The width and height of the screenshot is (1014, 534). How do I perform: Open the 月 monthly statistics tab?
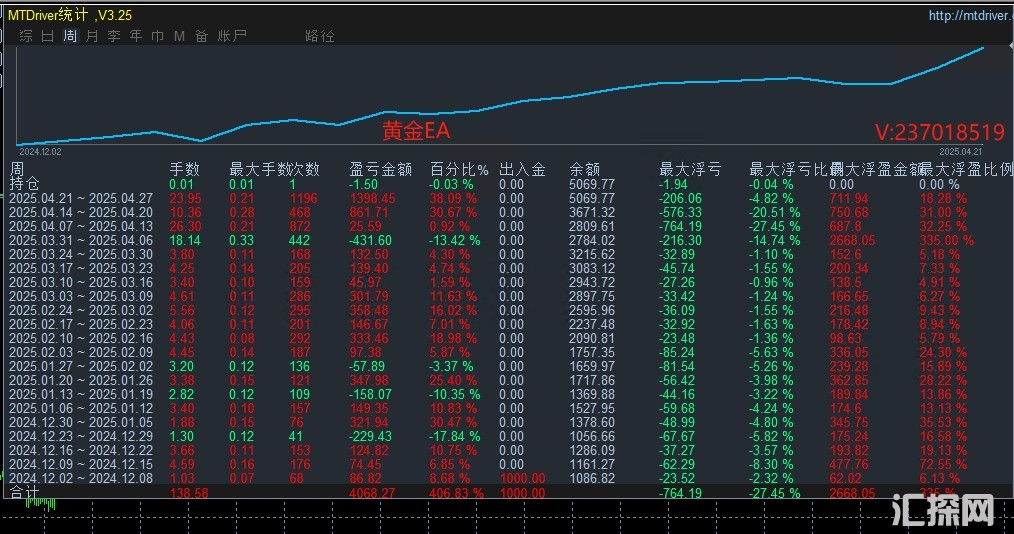(x=92, y=36)
